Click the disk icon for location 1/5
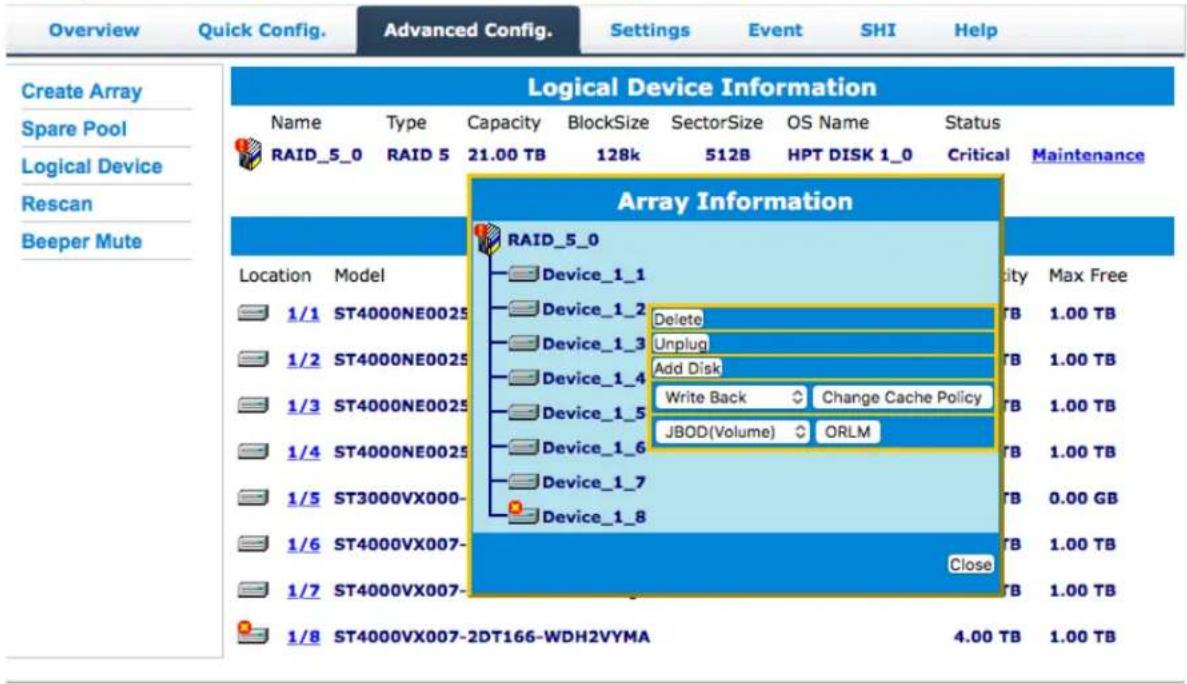Screen dimensions: 1187x684 click(254, 497)
